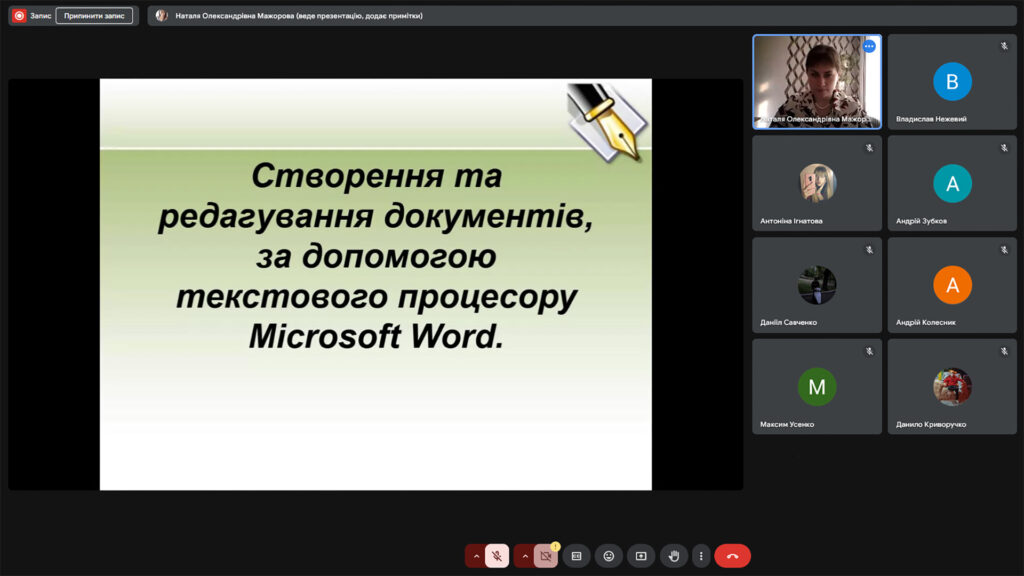Select Антоніна Ігнатова participant tile
Screen dimensions: 1024x576
(817, 184)
